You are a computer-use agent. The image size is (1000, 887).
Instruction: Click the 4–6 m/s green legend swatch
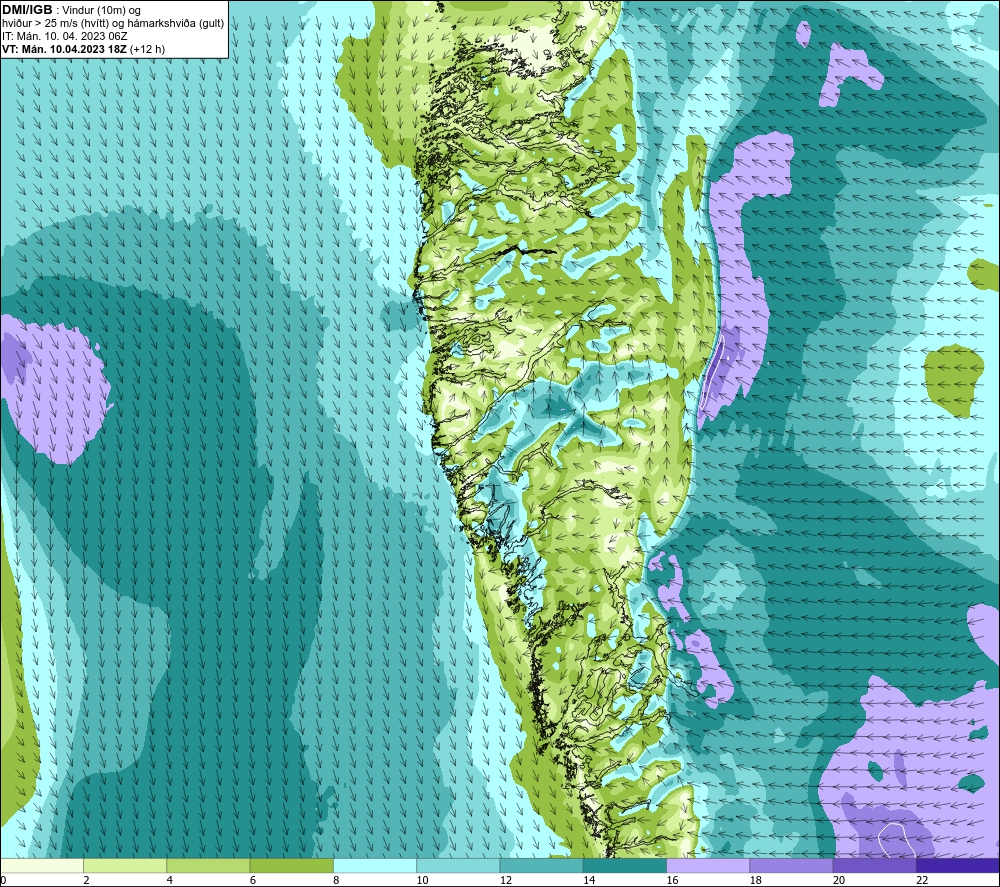[x=209, y=865]
